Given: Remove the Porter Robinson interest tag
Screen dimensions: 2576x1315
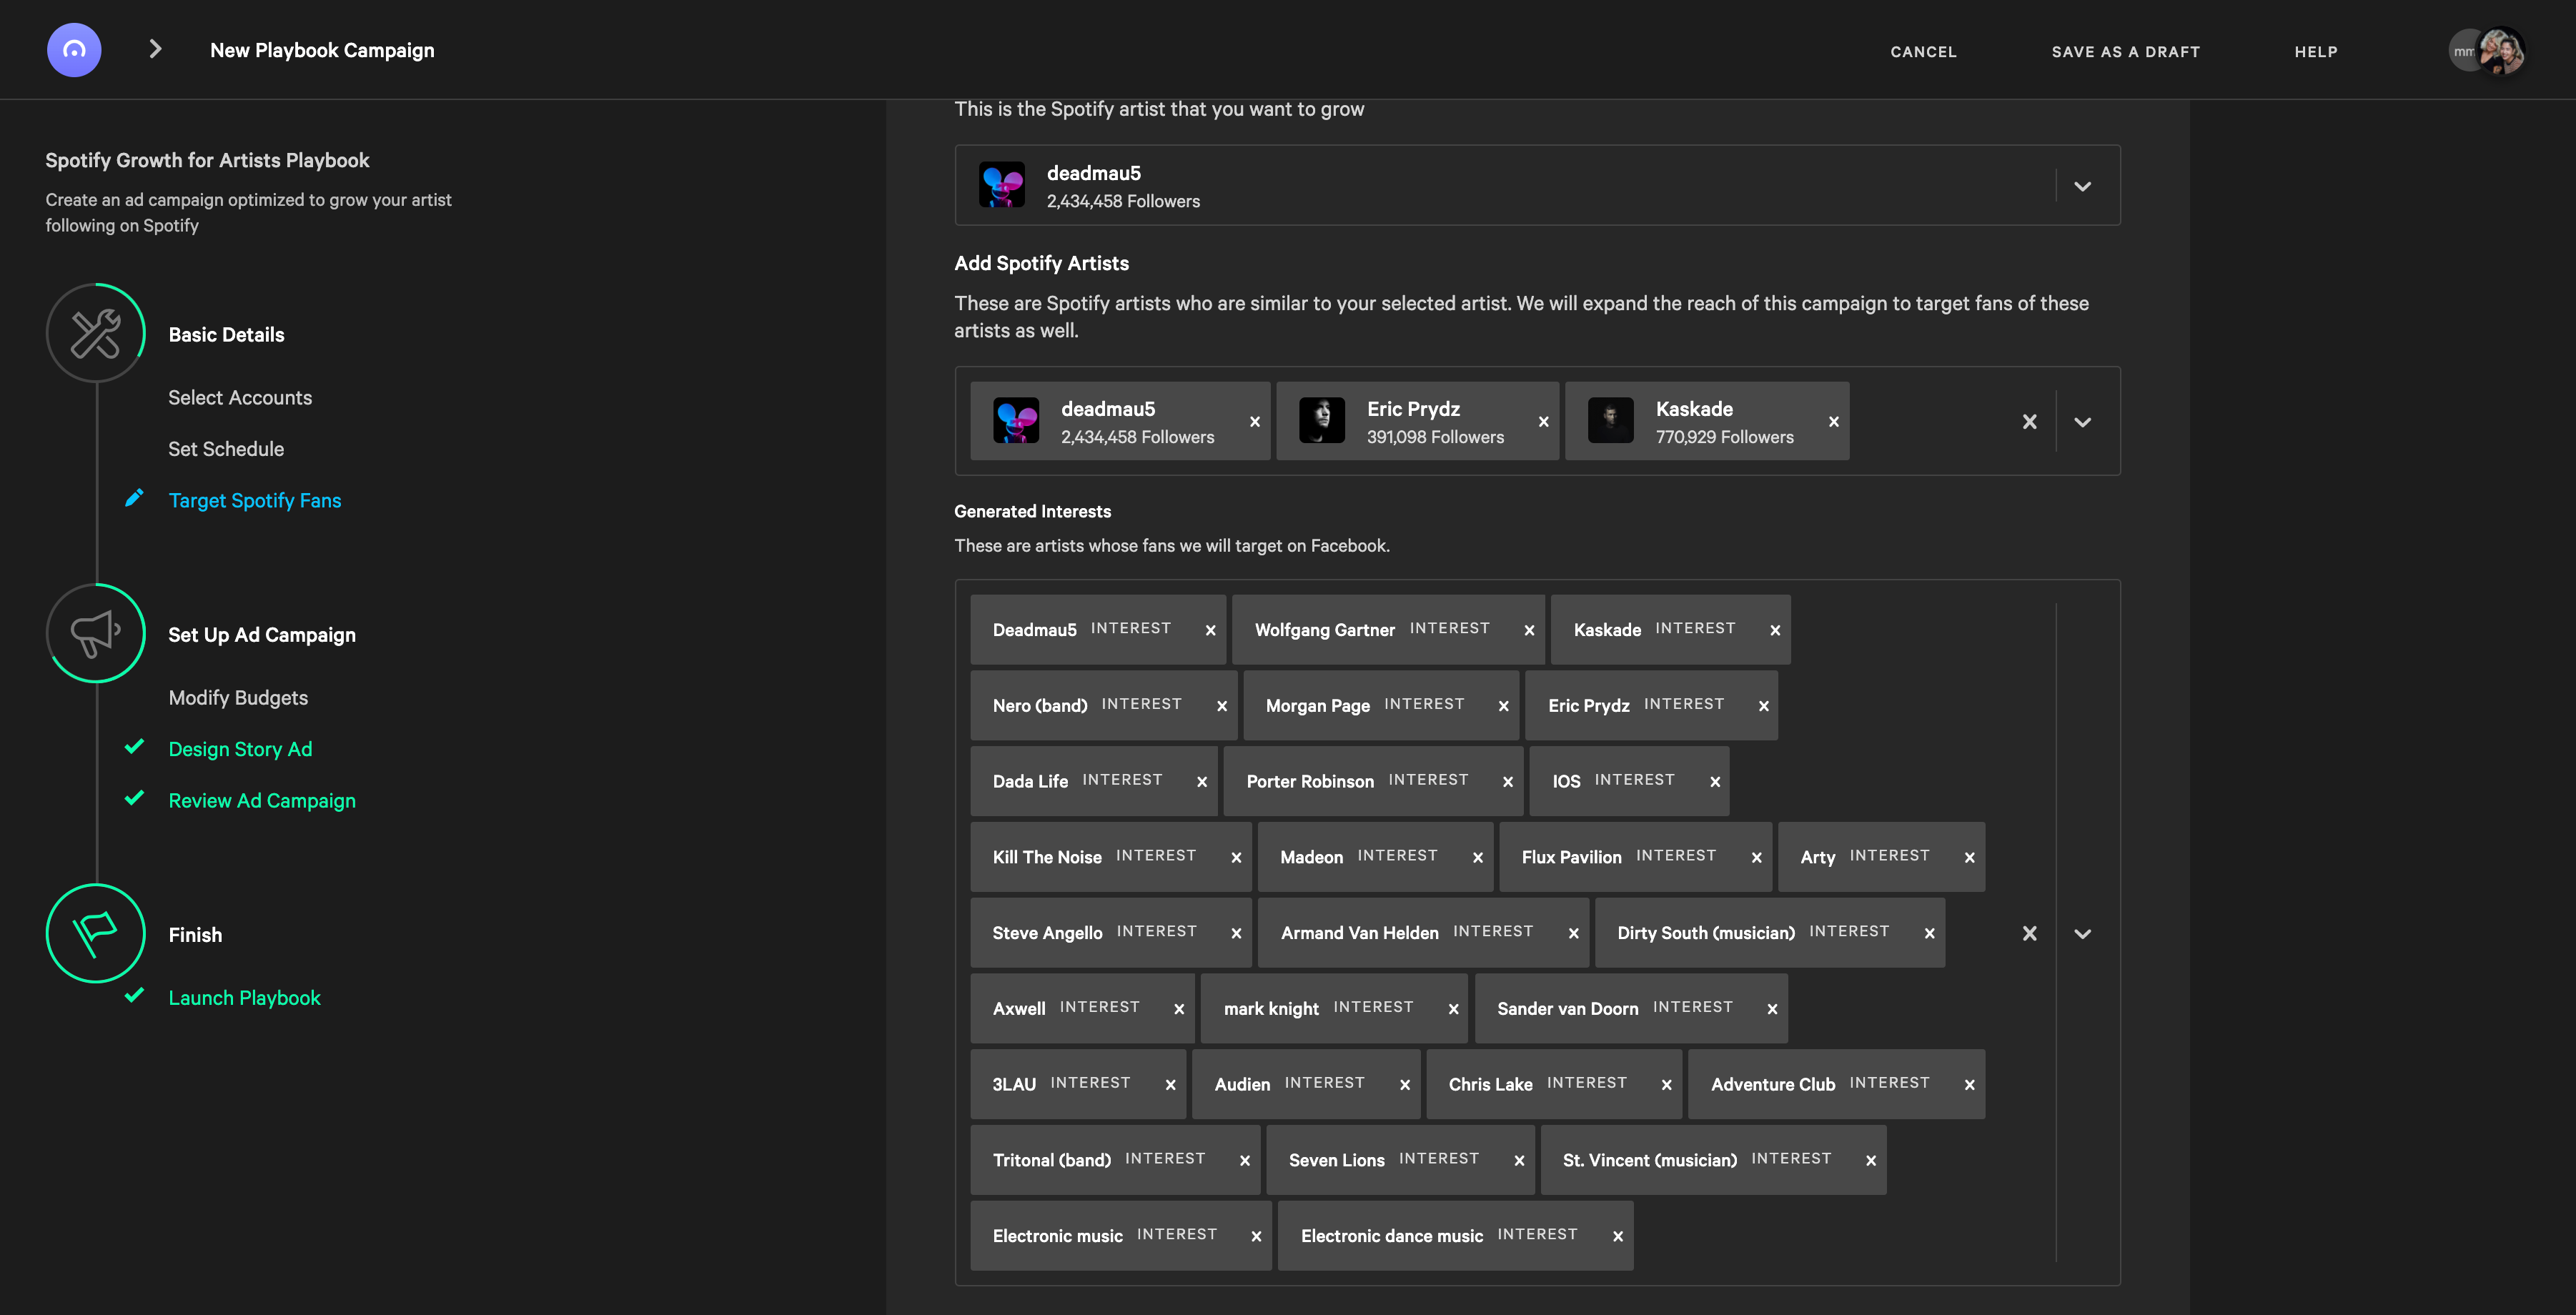Looking at the screenshot, I should 1508,782.
